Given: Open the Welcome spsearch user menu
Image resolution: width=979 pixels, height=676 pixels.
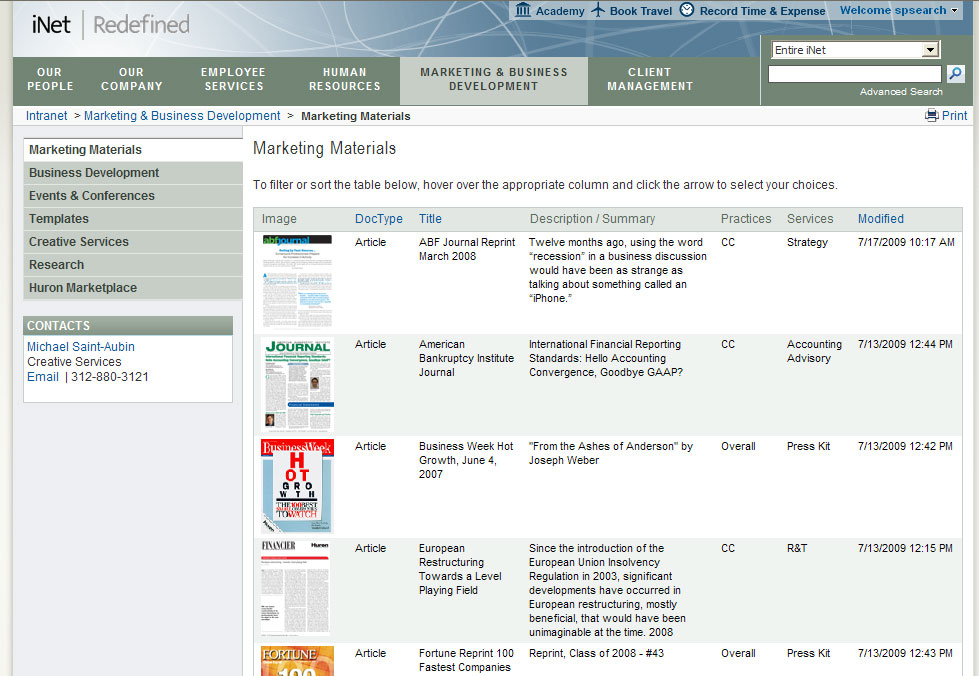Looking at the screenshot, I should tap(899, 10).
